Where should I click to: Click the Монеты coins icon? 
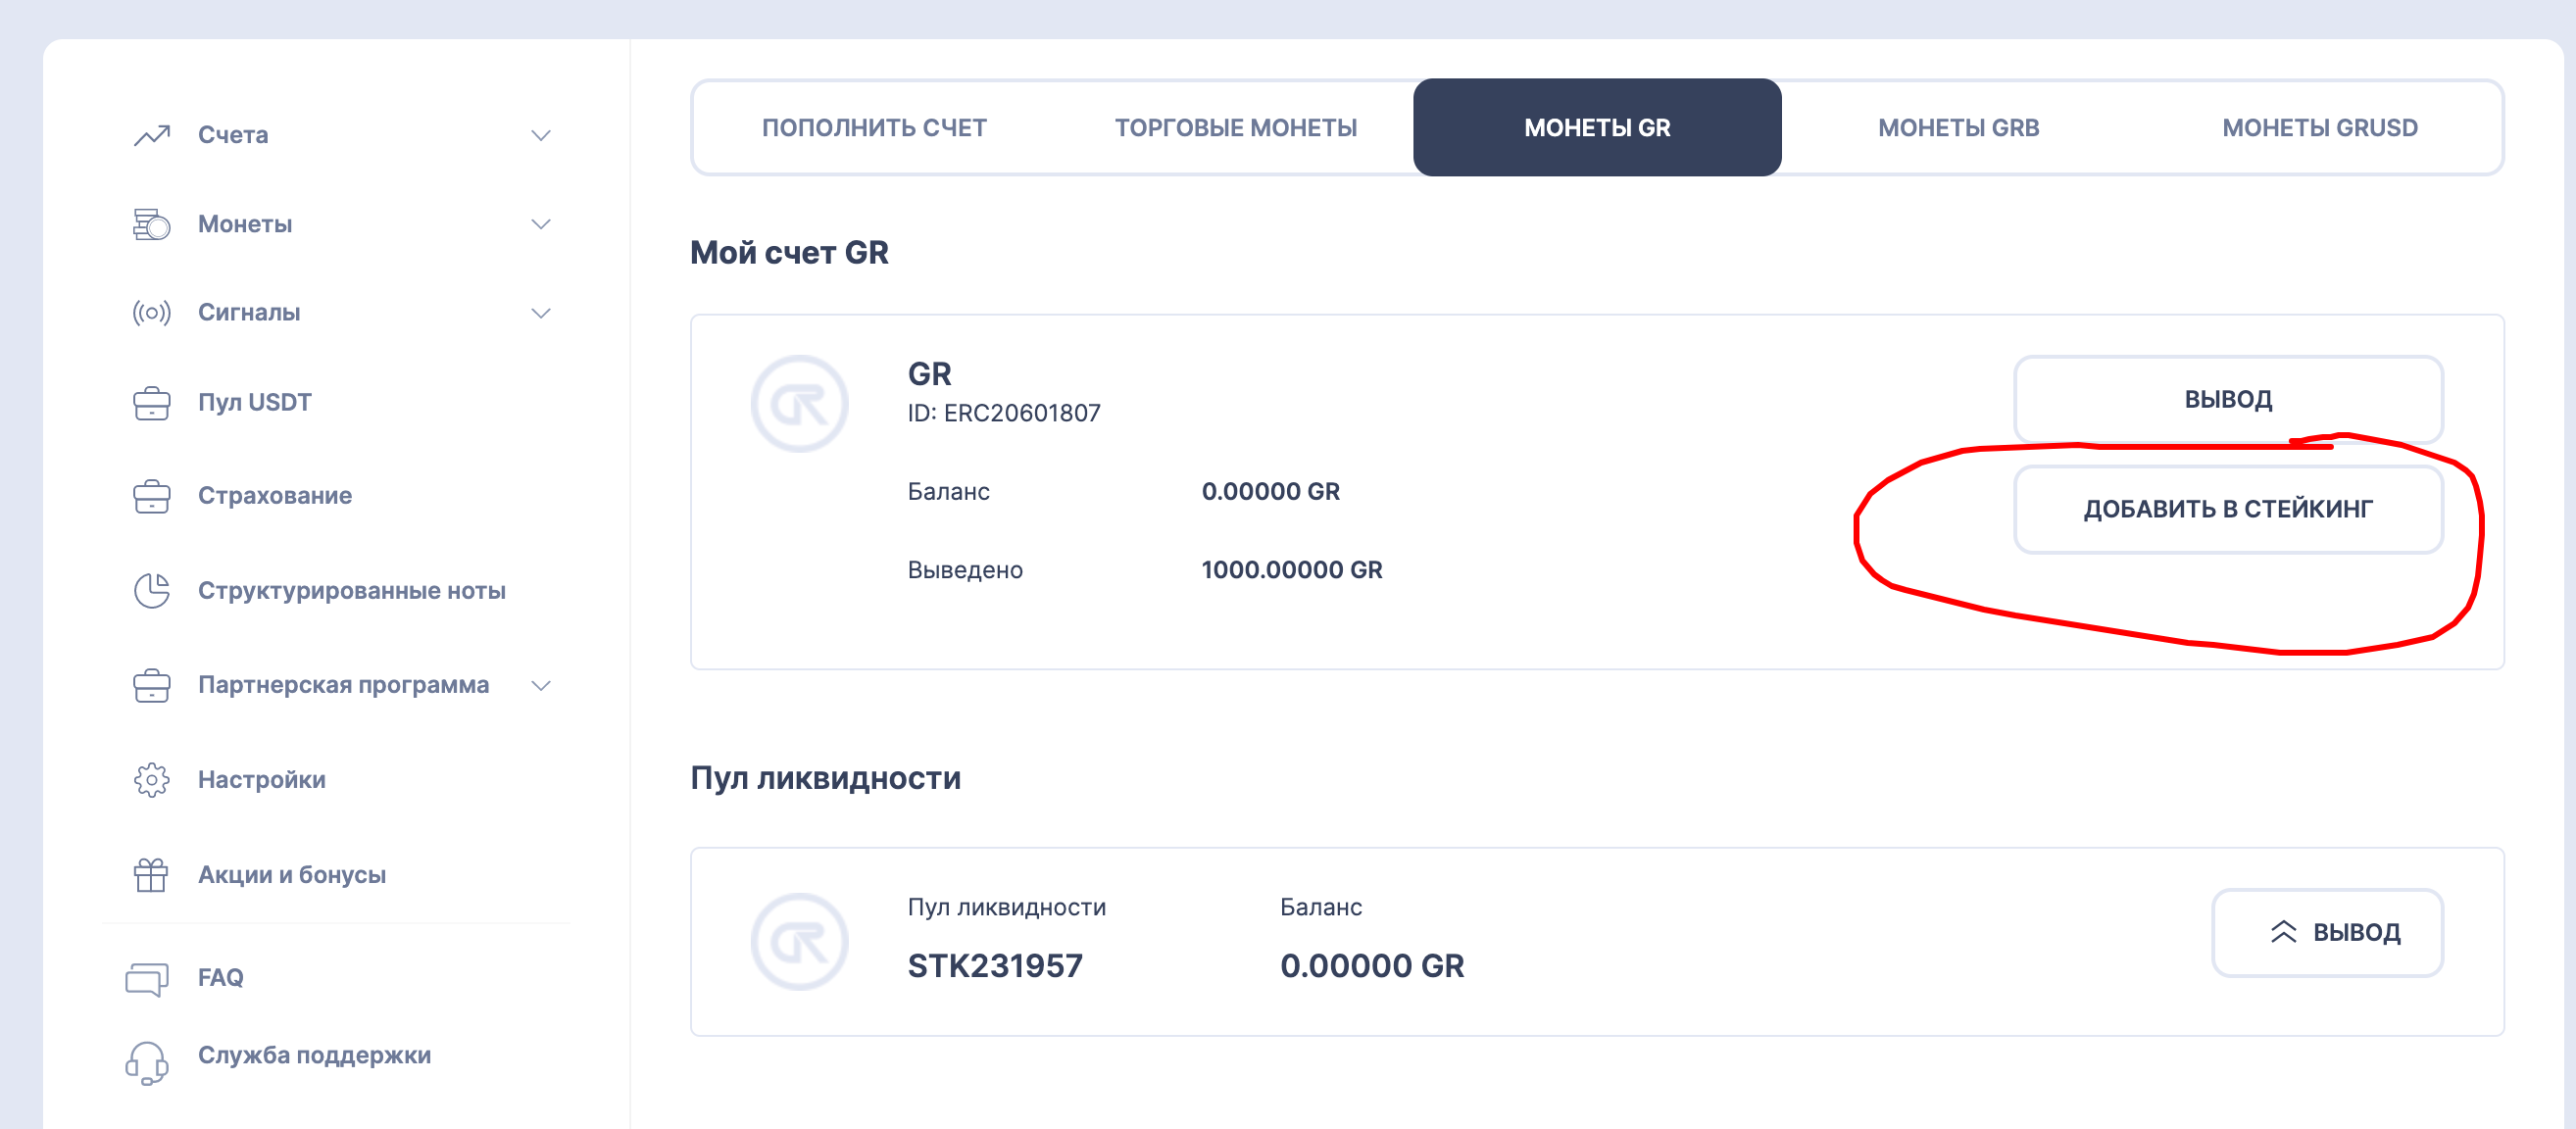[152, 224]
